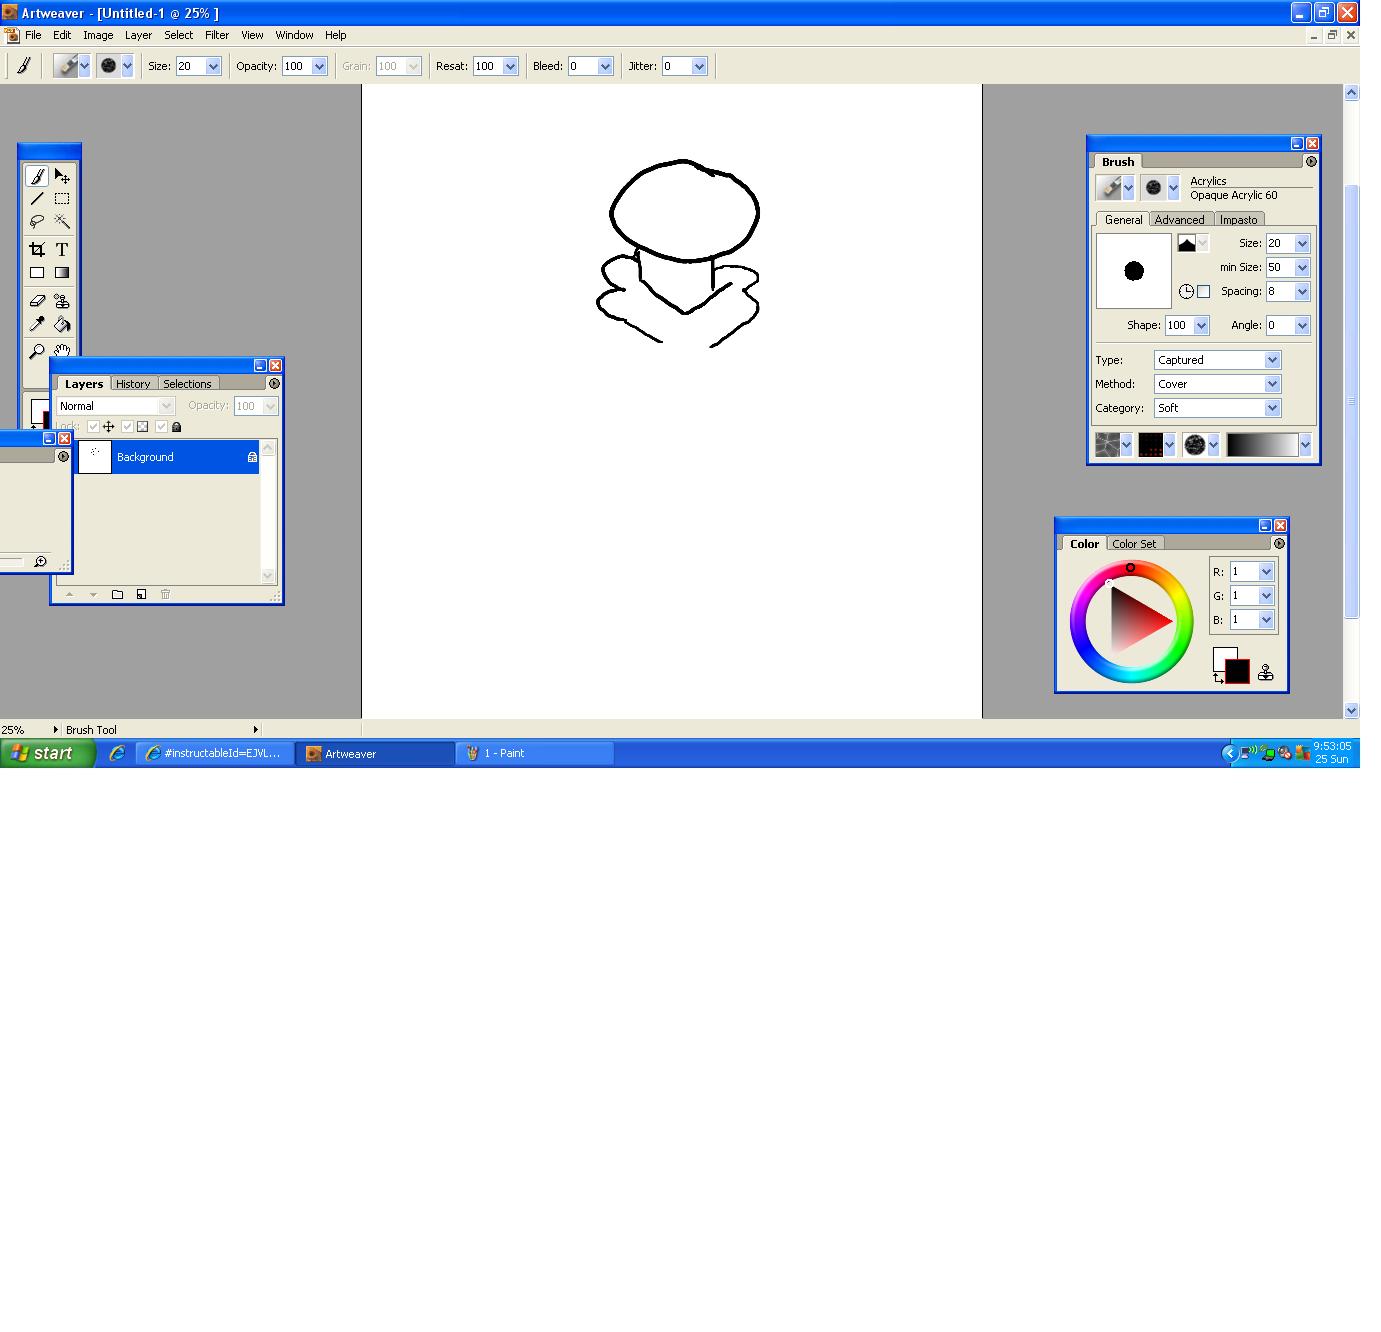The height and width of the screenshot is (1332, 1381).
Task: Switch to the Color Set tab
Action: coord(1134,544)
